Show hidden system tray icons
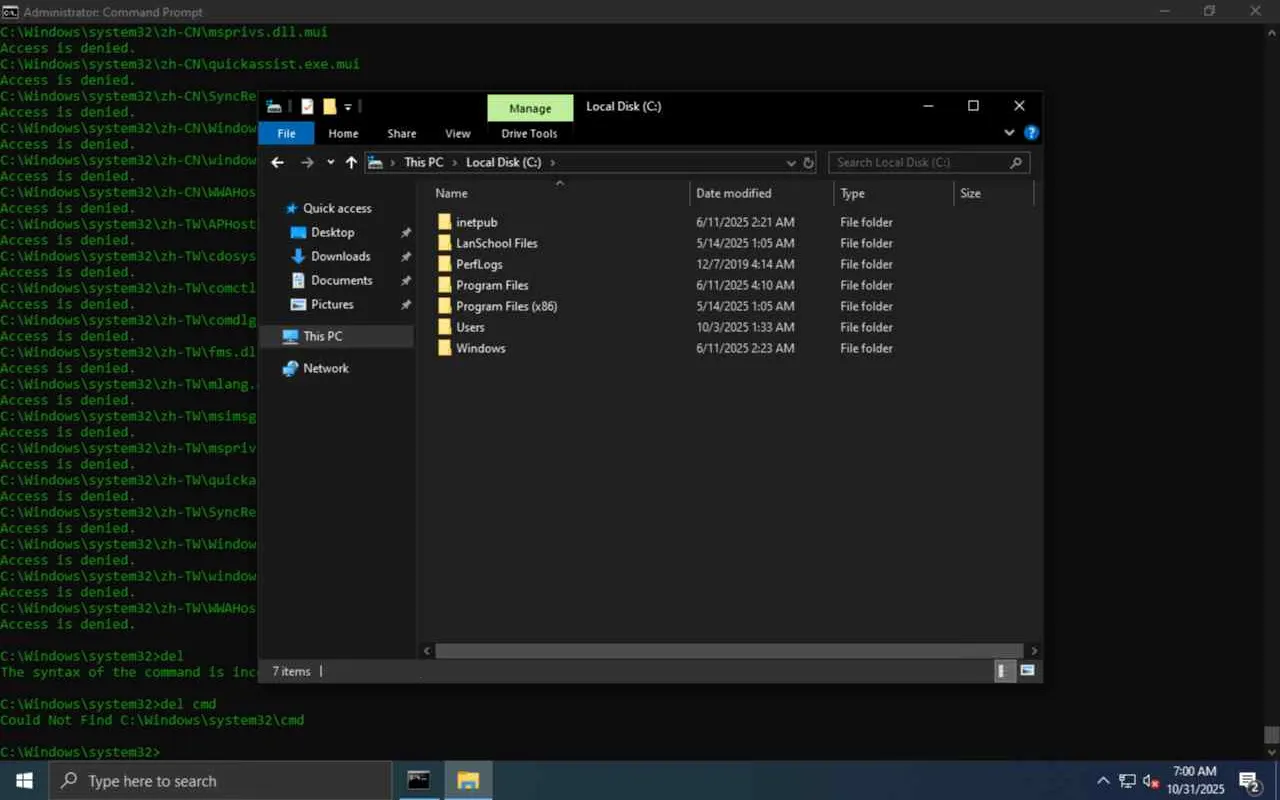This screenshot has width=1280, height=800. 1103,781
